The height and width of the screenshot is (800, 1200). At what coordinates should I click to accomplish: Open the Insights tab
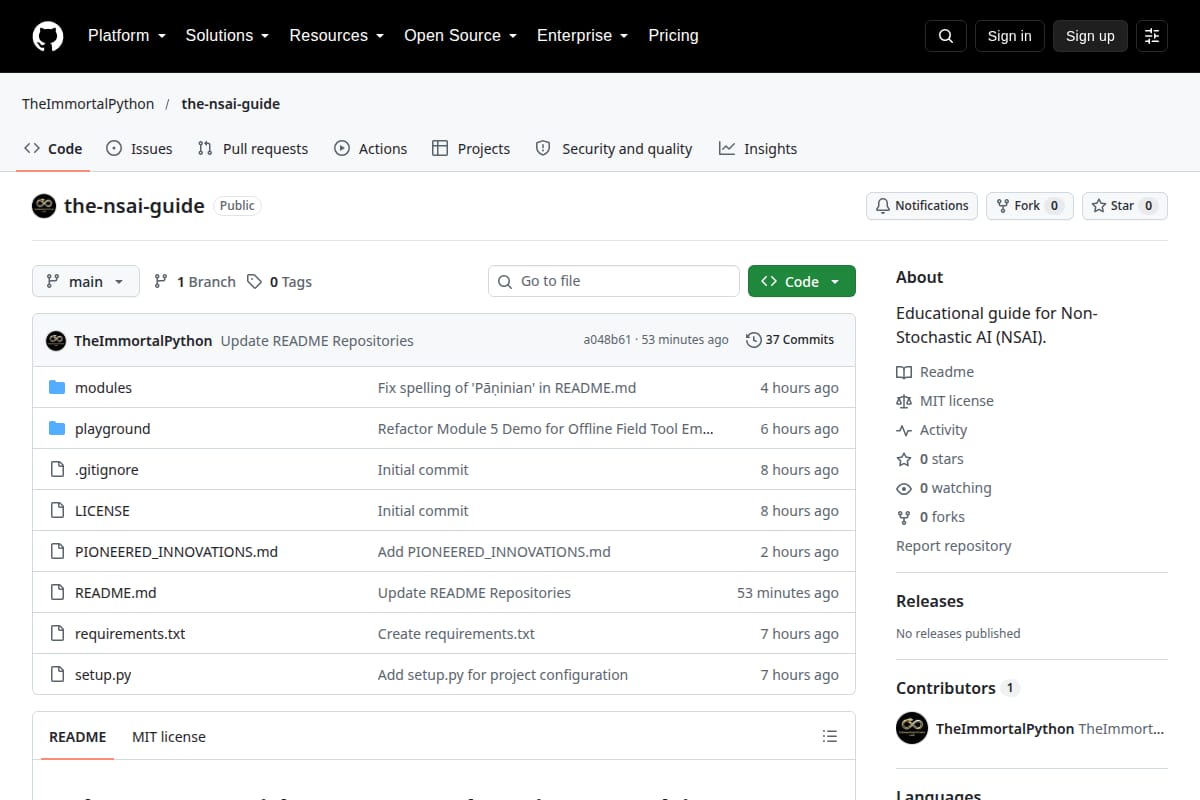tap(758, 149)
